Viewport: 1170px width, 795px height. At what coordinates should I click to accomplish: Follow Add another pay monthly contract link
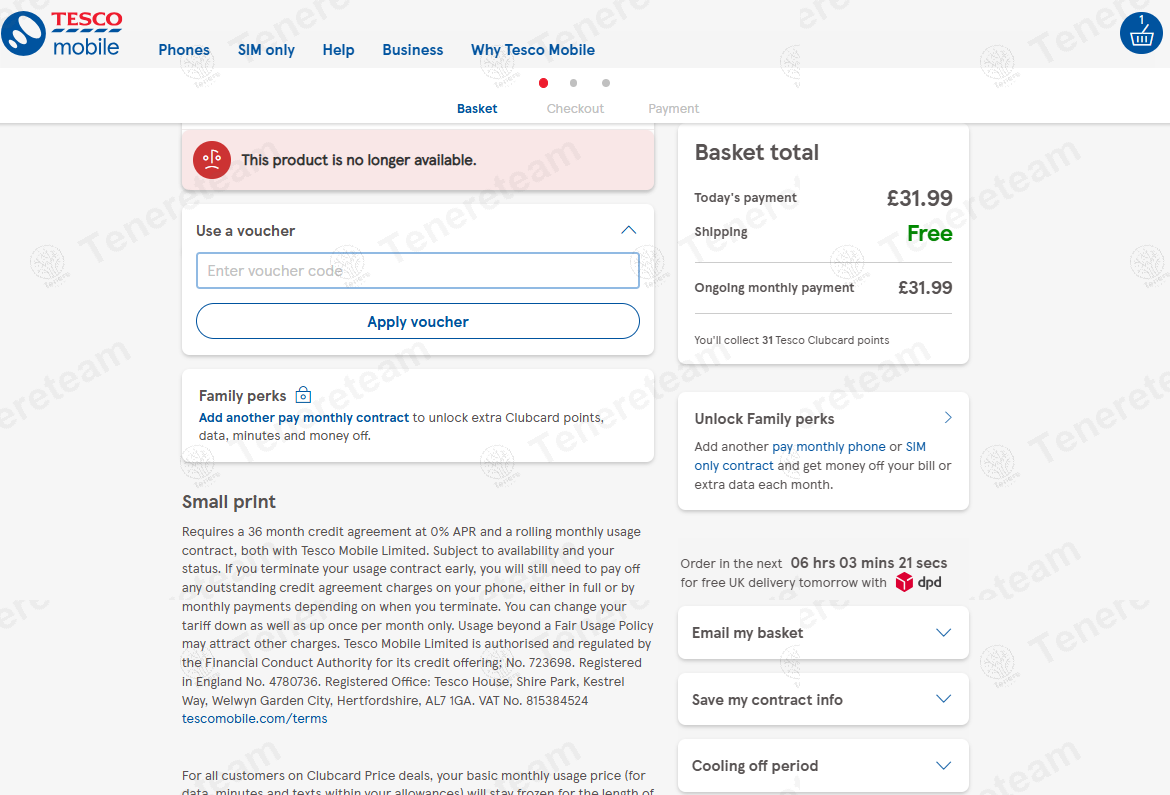(304, 417)
